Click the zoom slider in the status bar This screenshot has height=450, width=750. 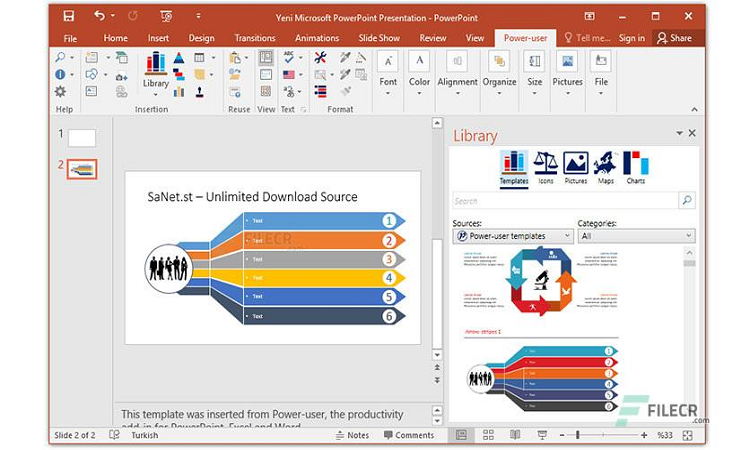[x=605, y=435]
